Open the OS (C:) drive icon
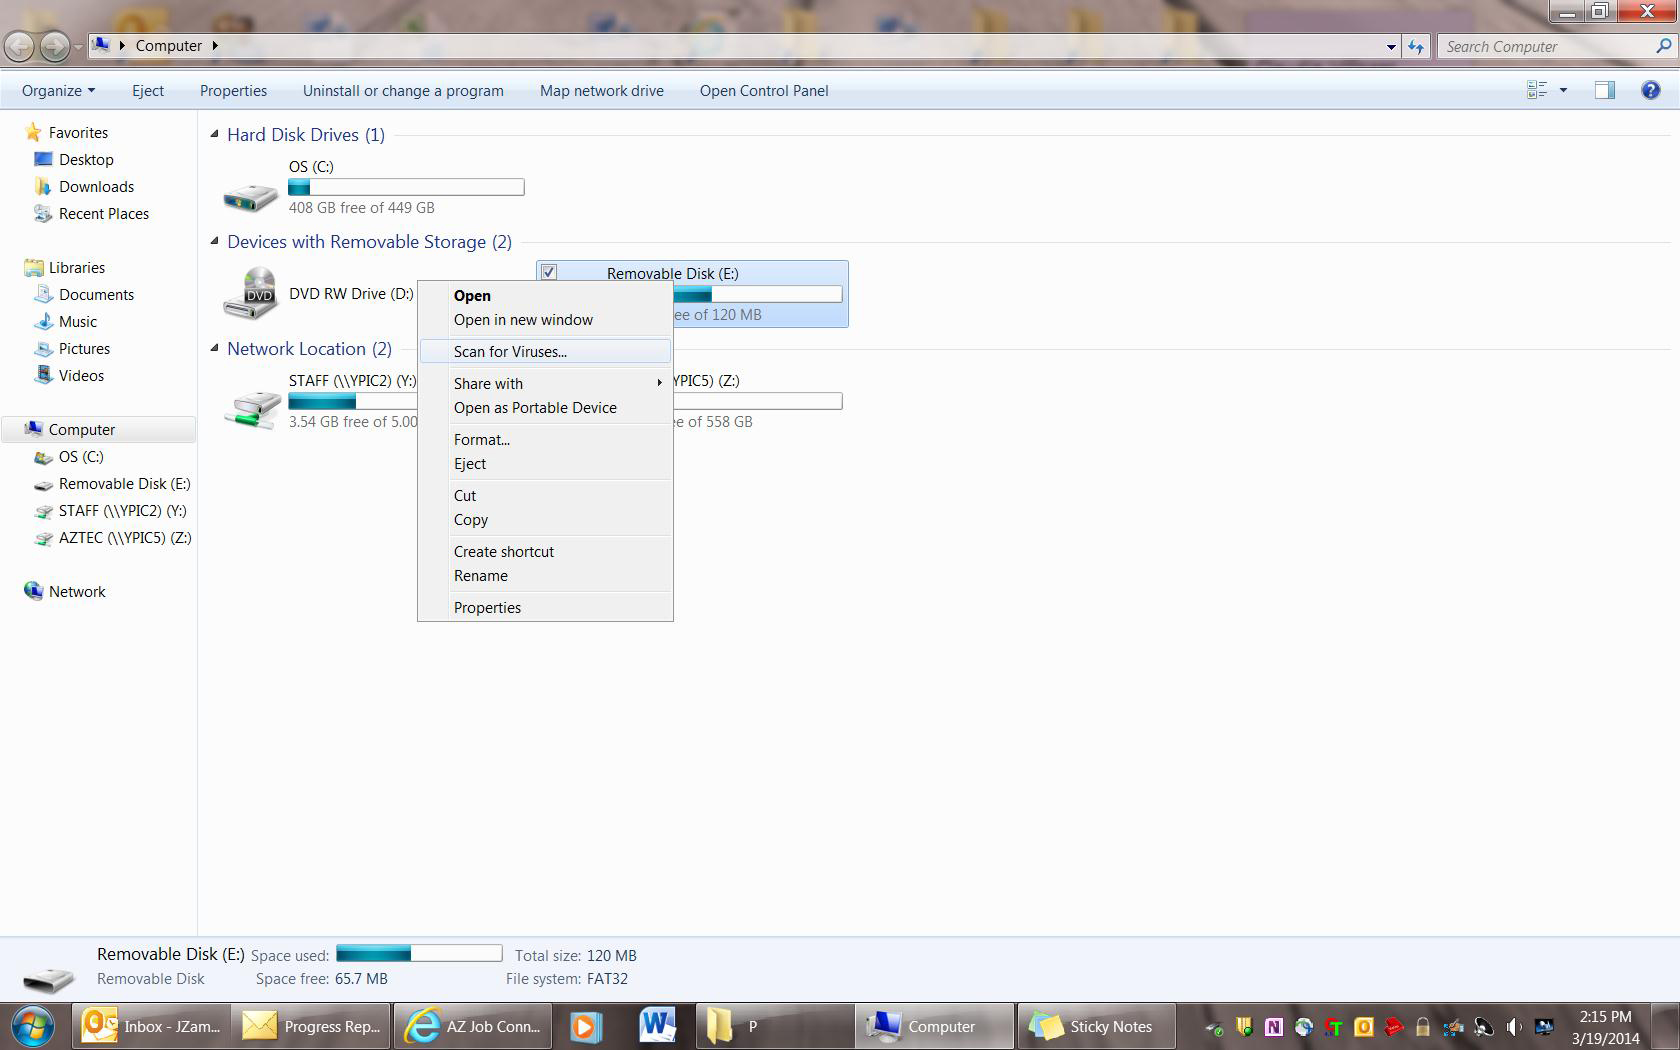The width and height of the screenshot is (1680, 1050). click(250, 195)
